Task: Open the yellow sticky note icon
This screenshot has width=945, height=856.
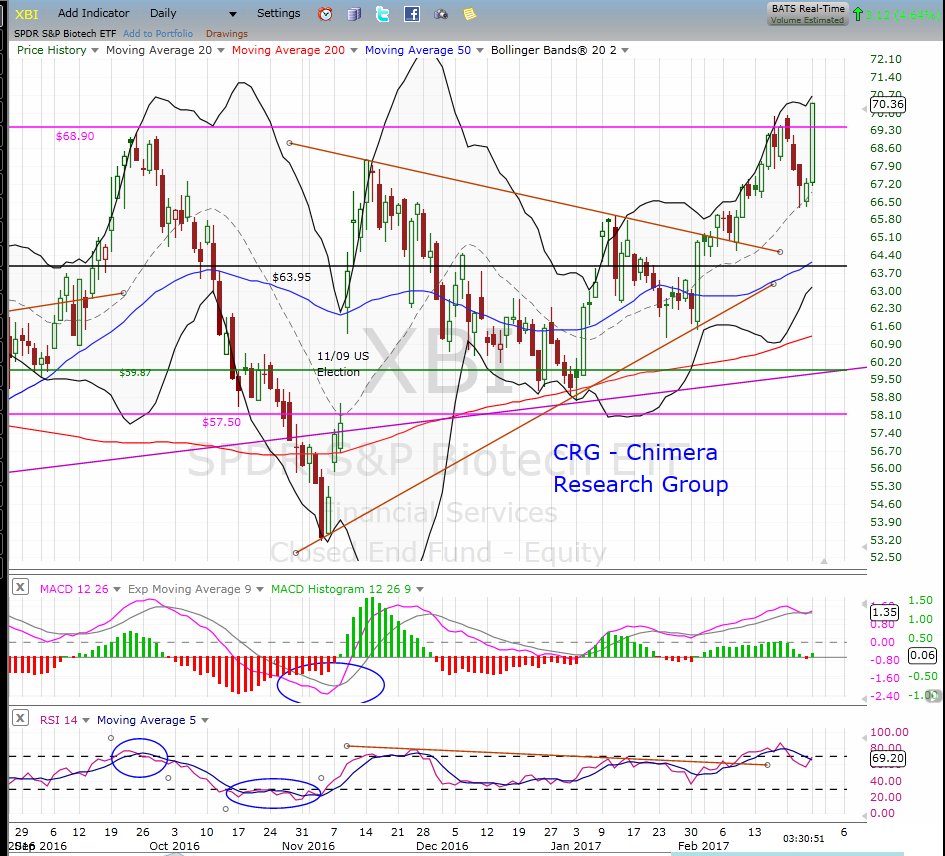Action: [x=469, y=14]
